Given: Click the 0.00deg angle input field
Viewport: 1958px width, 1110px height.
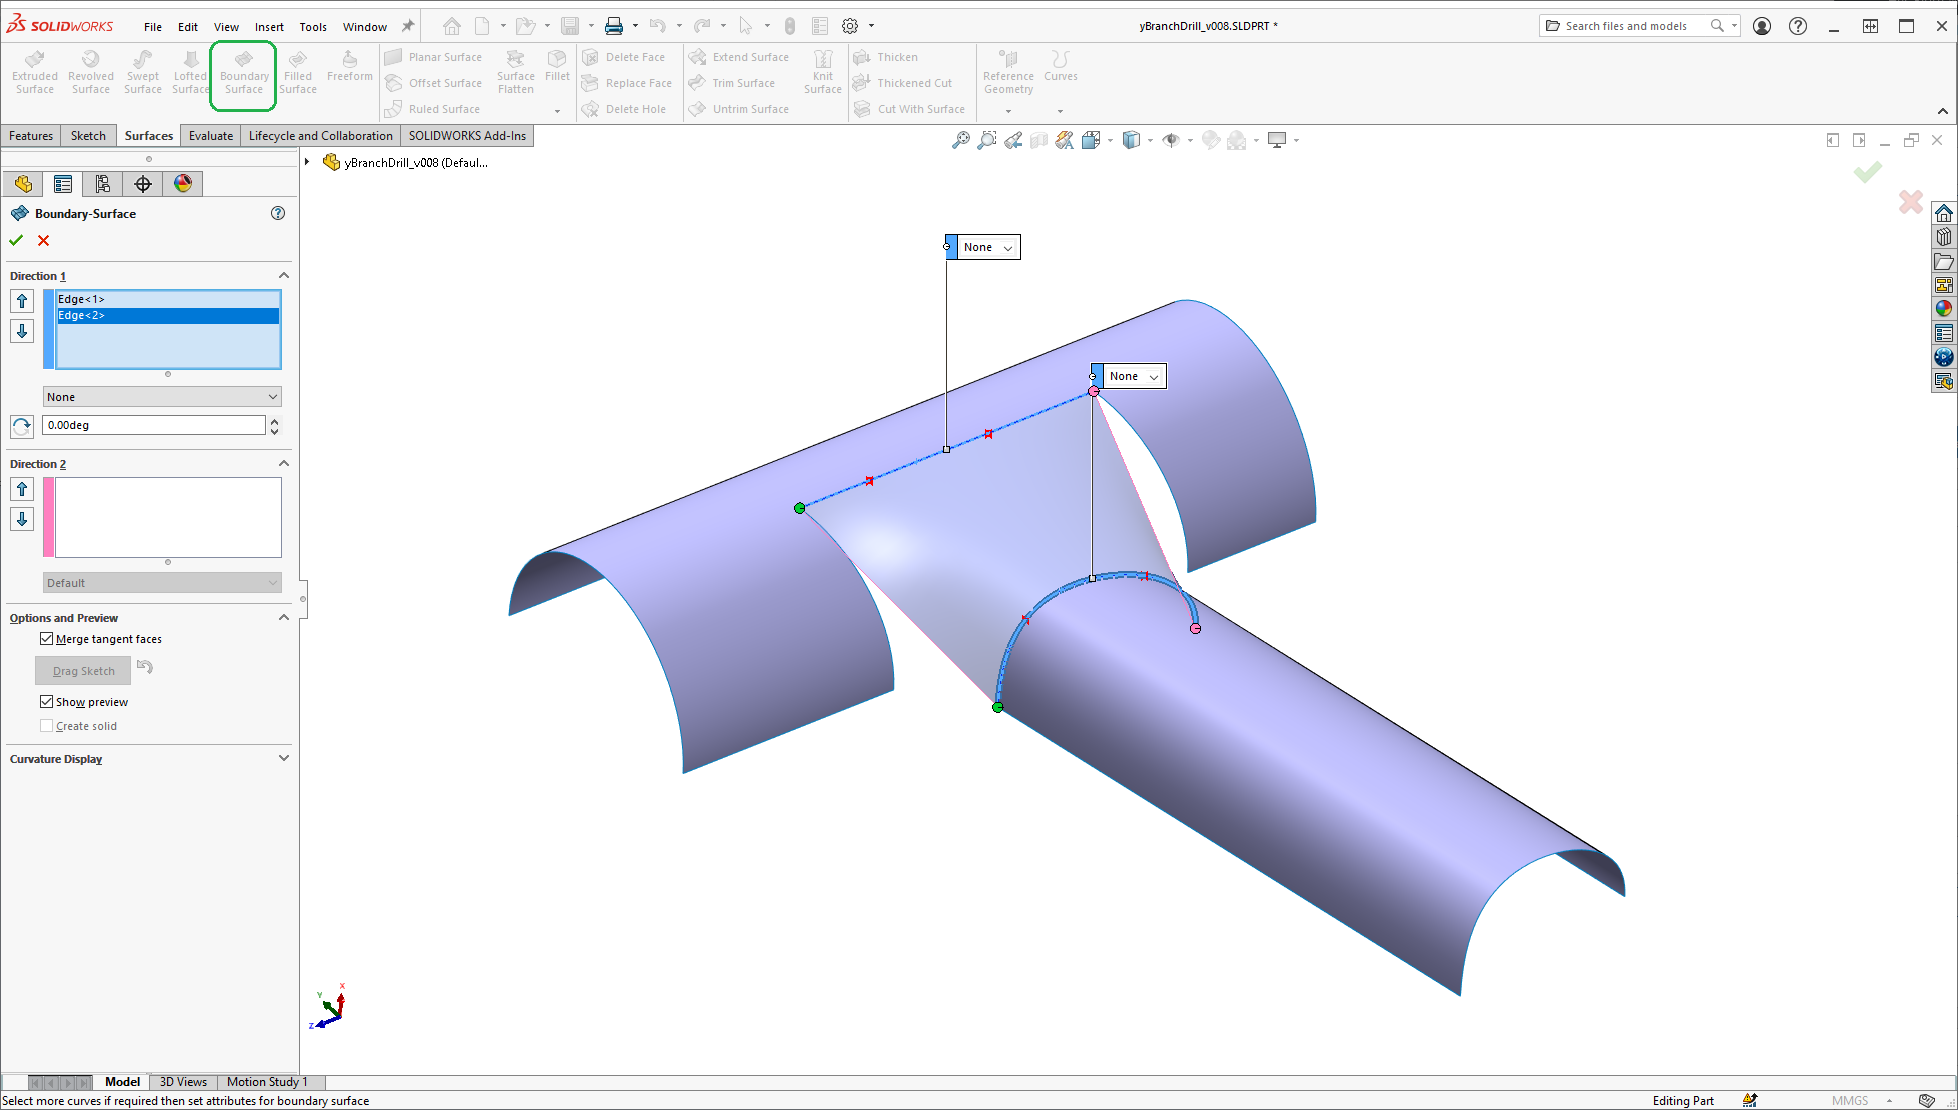Looking at the screenshot, I should pos(153,425).
